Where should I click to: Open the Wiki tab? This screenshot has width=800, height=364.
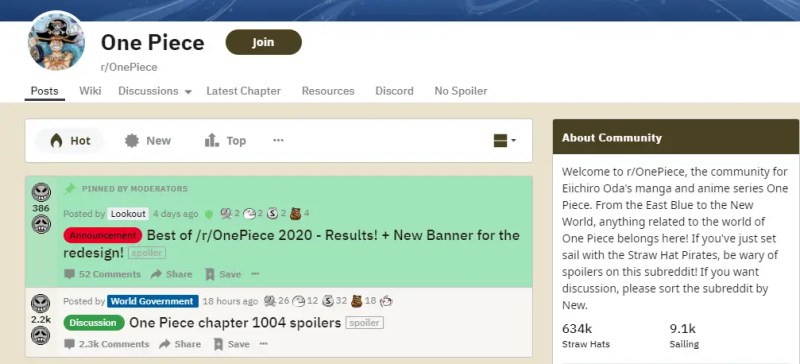pyautogui.click(x=90, y=91)
